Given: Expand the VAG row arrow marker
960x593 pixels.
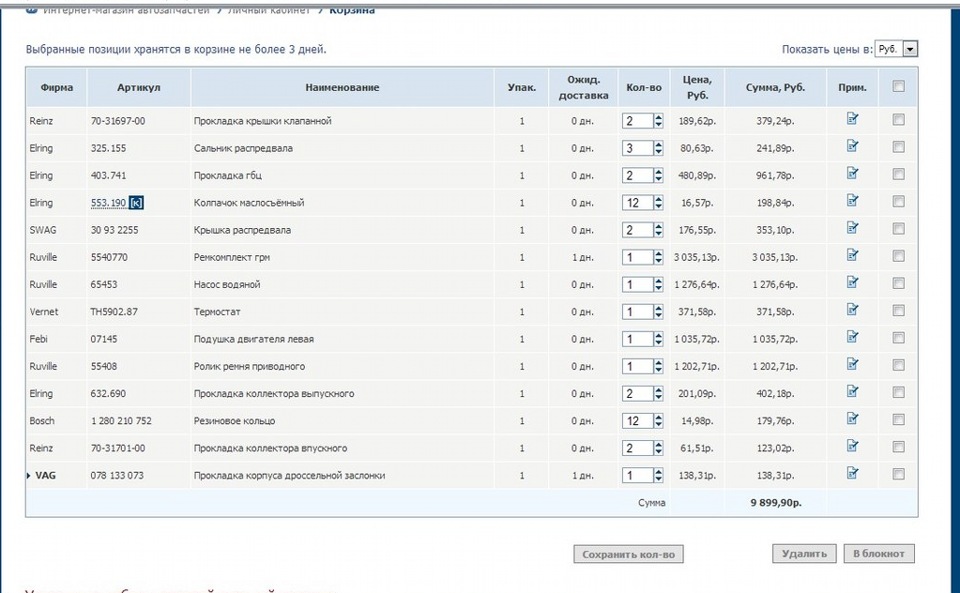Looking at the screenshot, I should tap(29, 475).
